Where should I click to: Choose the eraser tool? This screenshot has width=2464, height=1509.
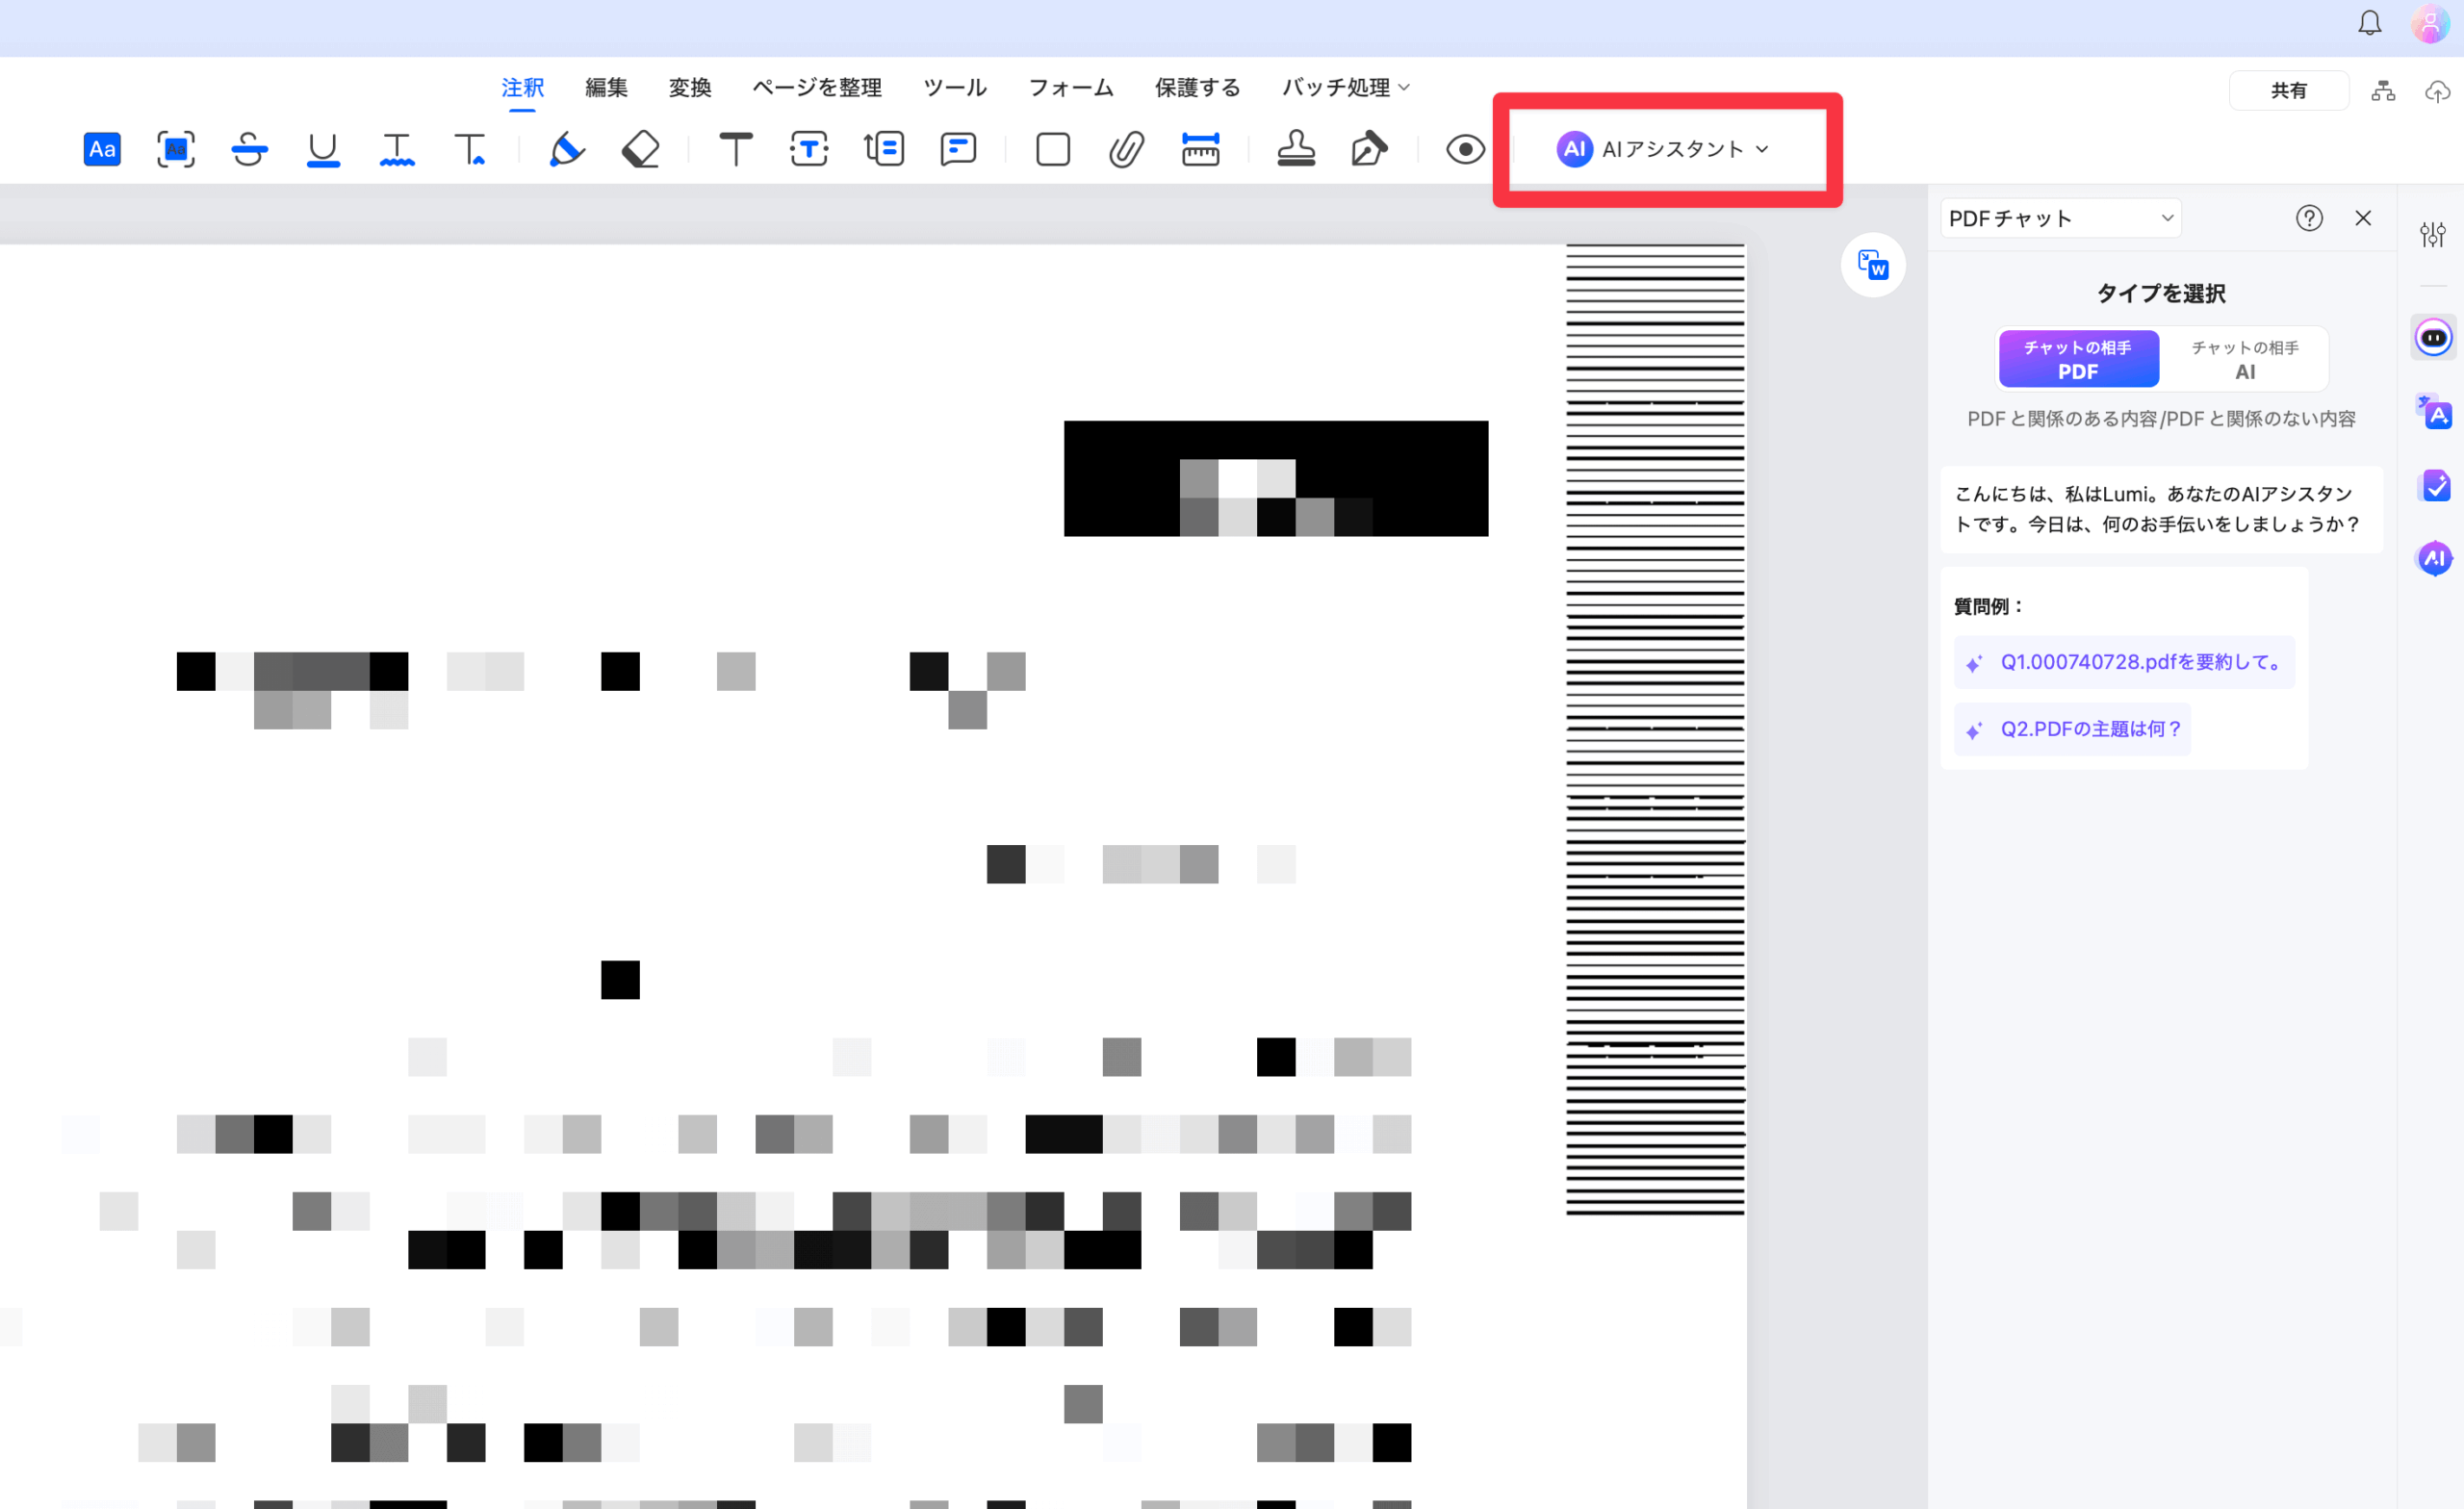(x=640, y=150)
